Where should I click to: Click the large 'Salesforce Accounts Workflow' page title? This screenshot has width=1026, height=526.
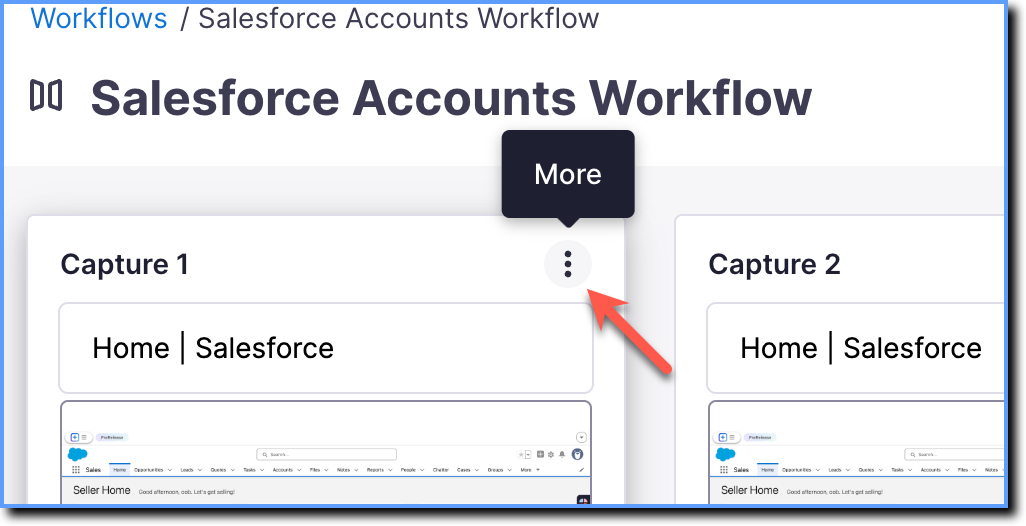(x=451, y=97)
